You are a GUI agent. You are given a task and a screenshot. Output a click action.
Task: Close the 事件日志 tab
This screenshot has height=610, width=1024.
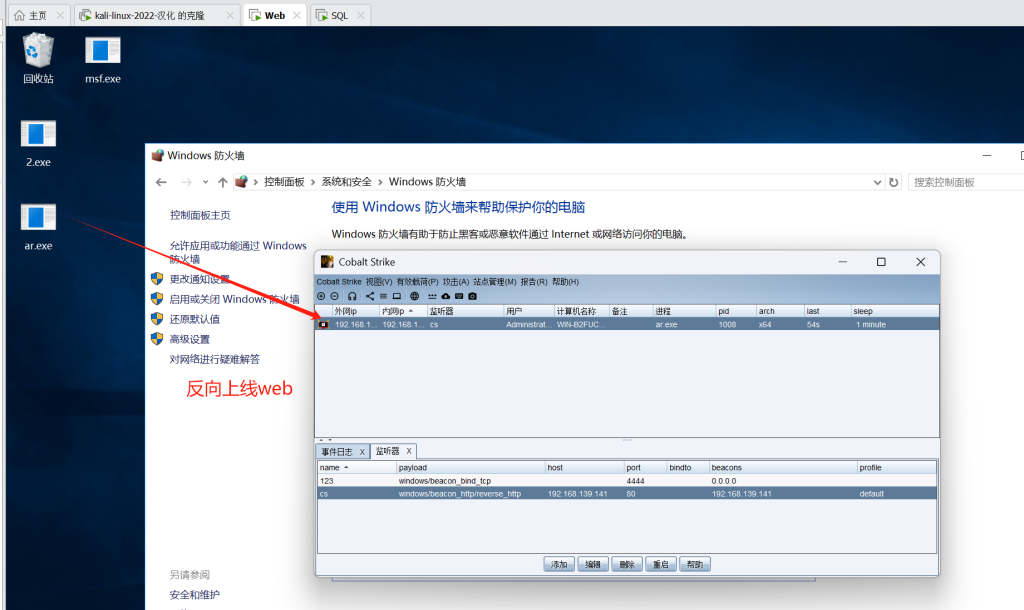point(362,452)
